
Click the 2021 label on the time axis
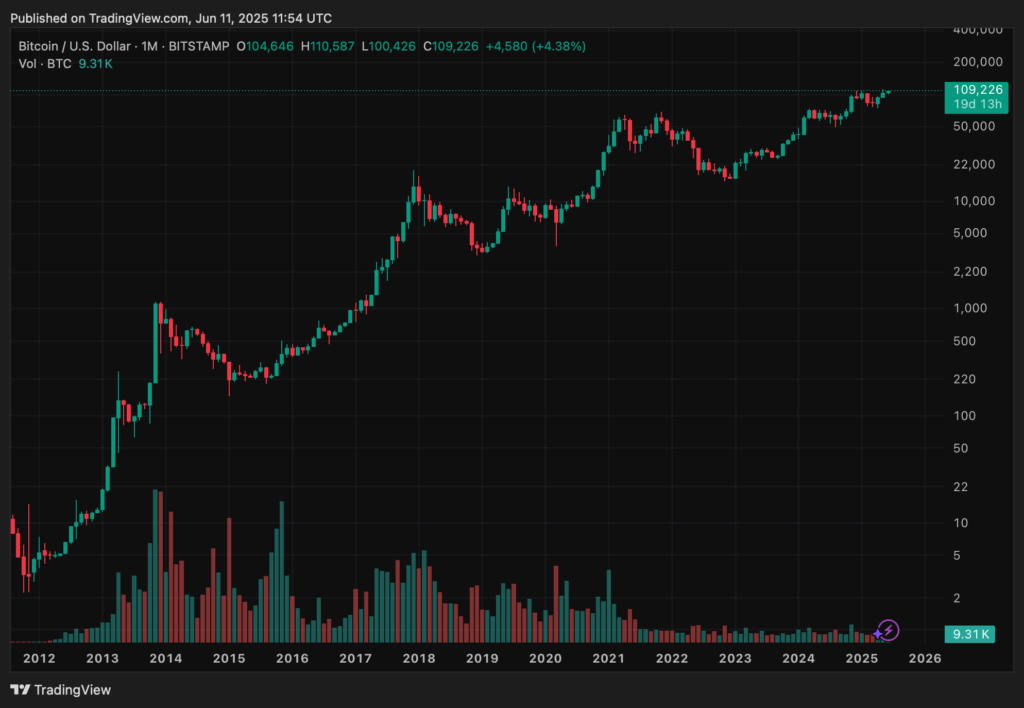609,658
